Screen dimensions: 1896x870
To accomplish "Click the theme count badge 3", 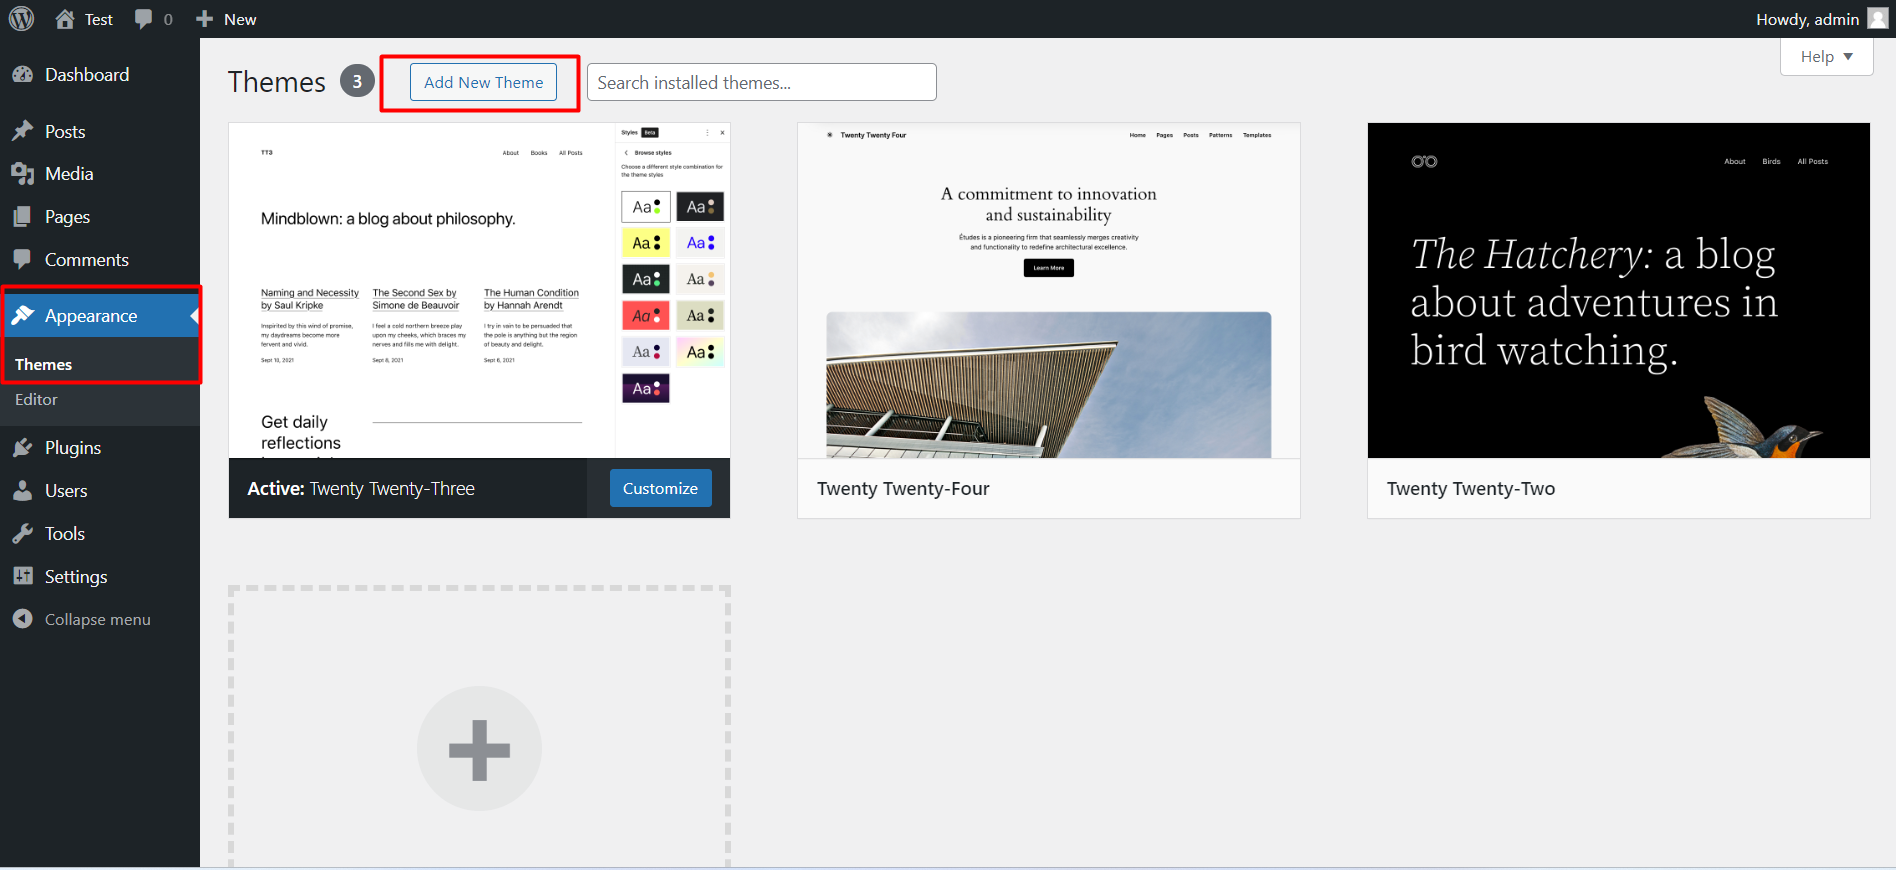I will (x=357, y=81).
